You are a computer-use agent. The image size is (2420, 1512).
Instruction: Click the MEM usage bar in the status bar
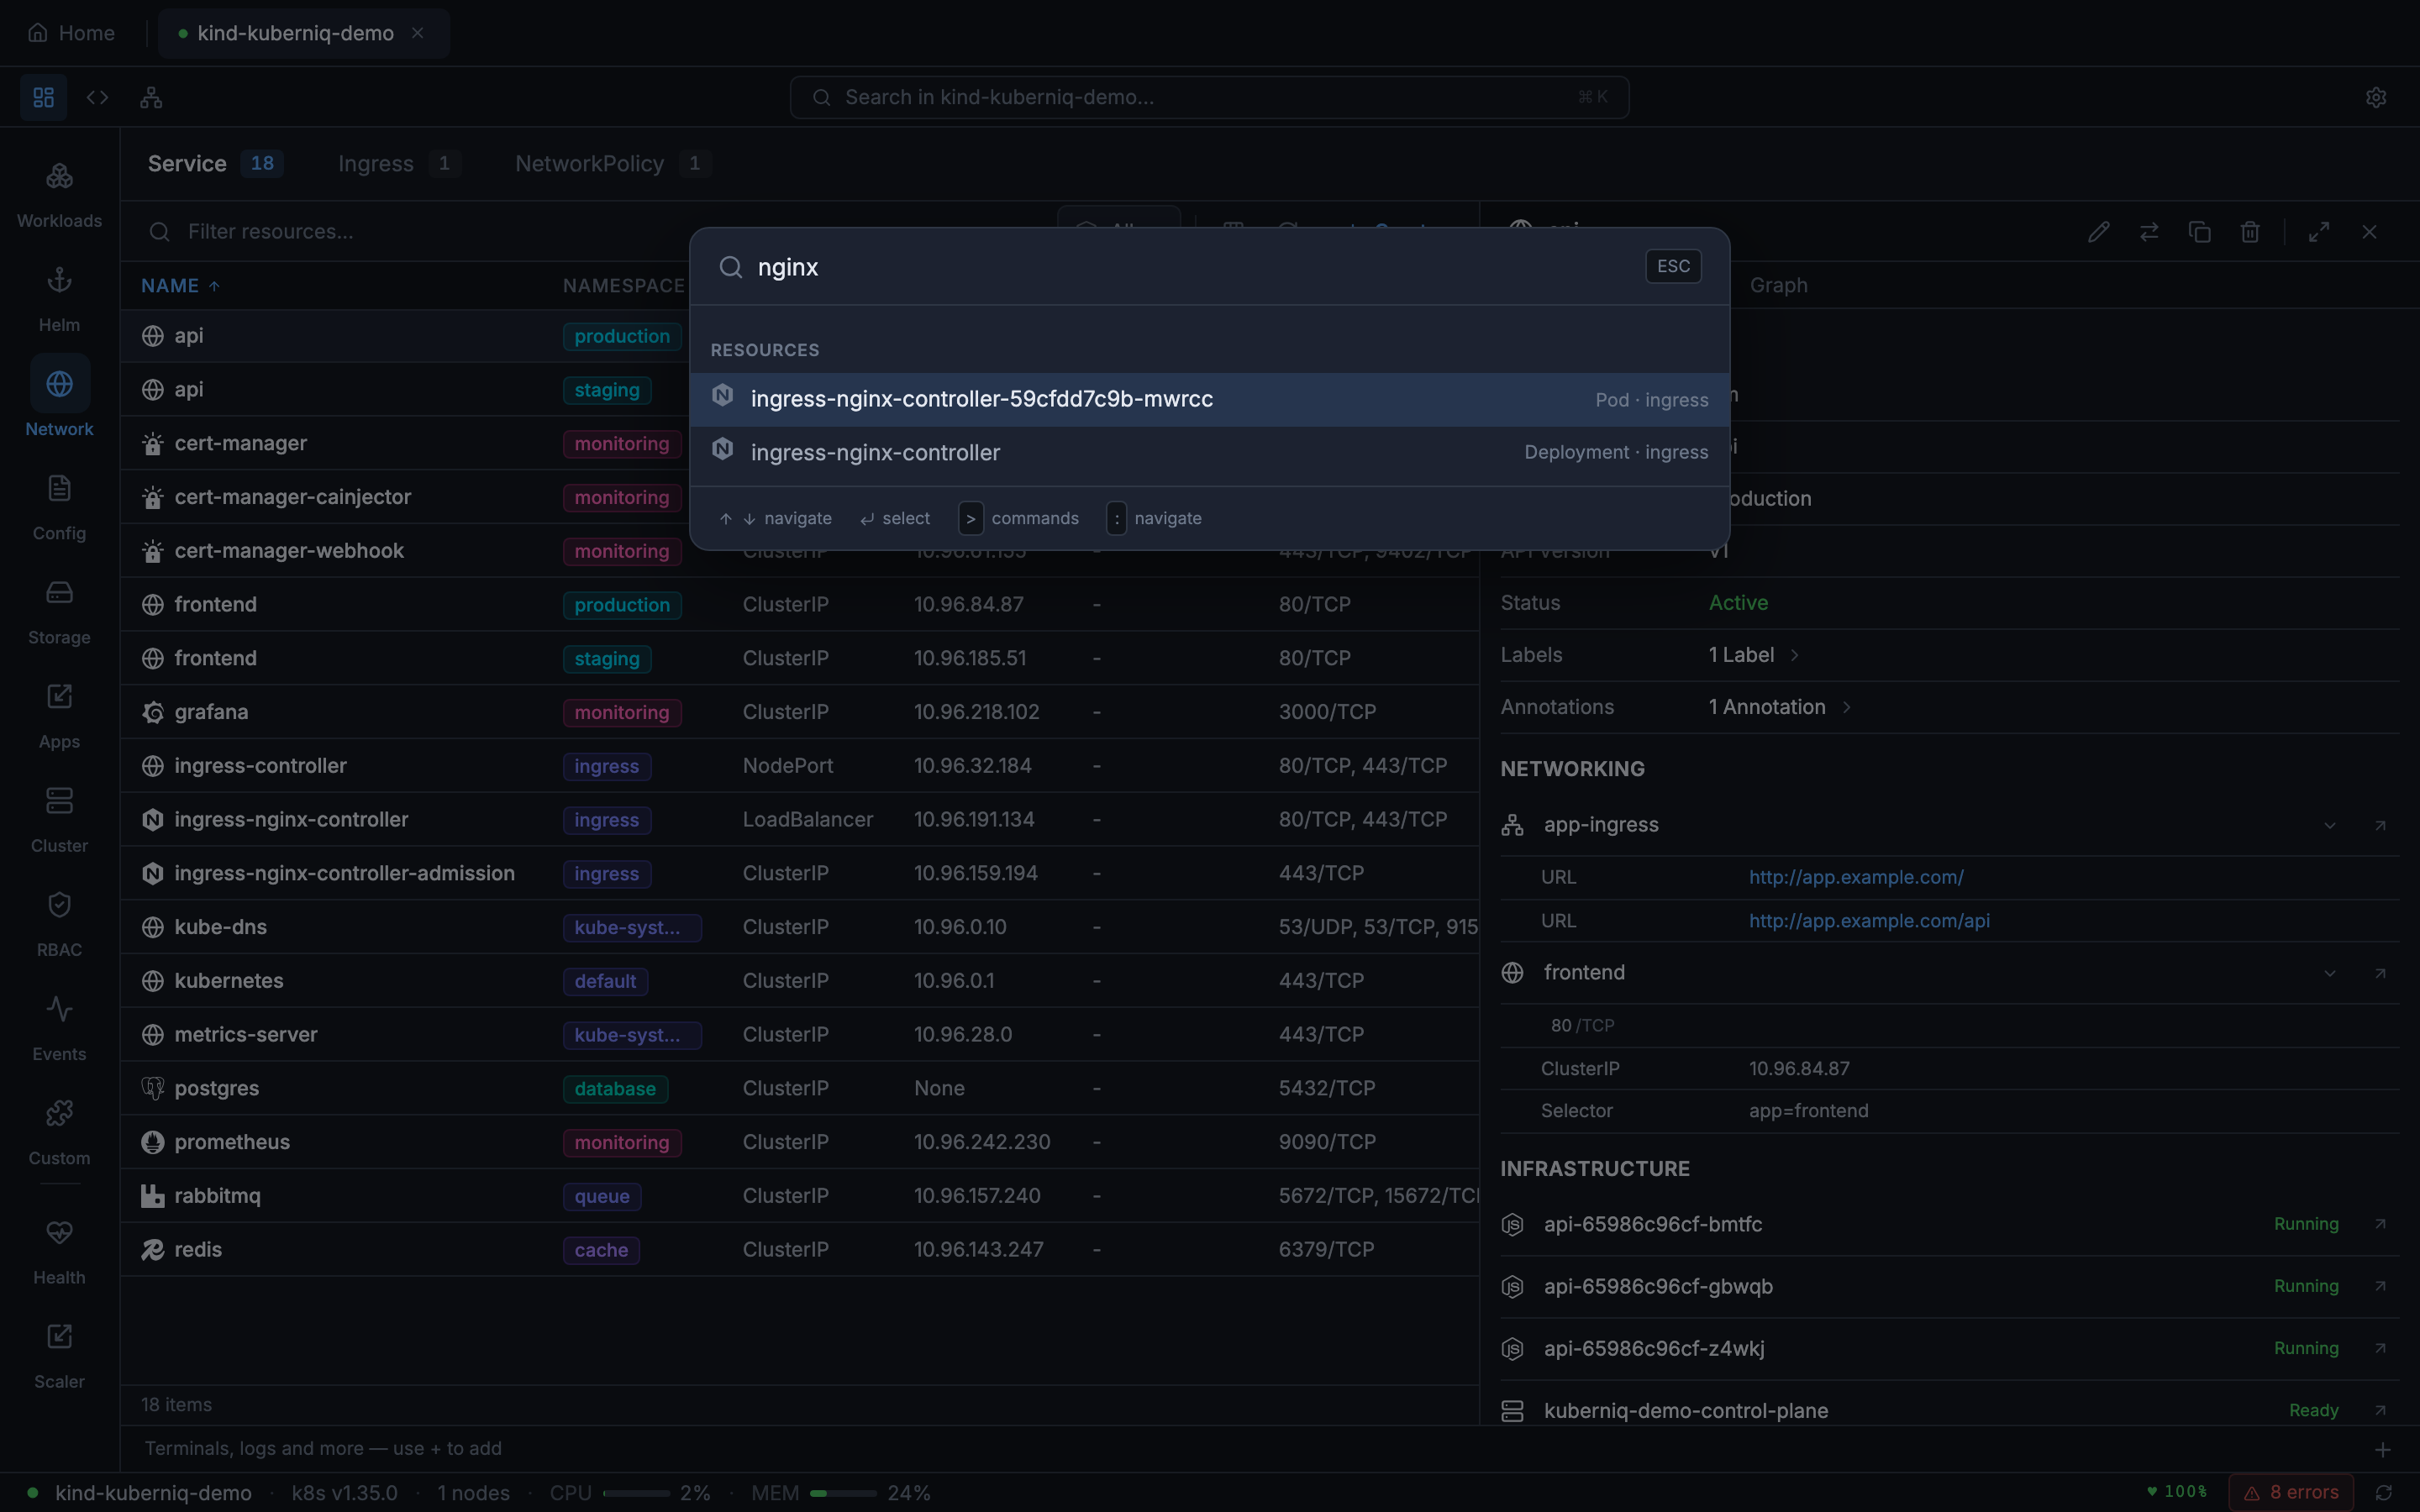[x=840, y=1492]
